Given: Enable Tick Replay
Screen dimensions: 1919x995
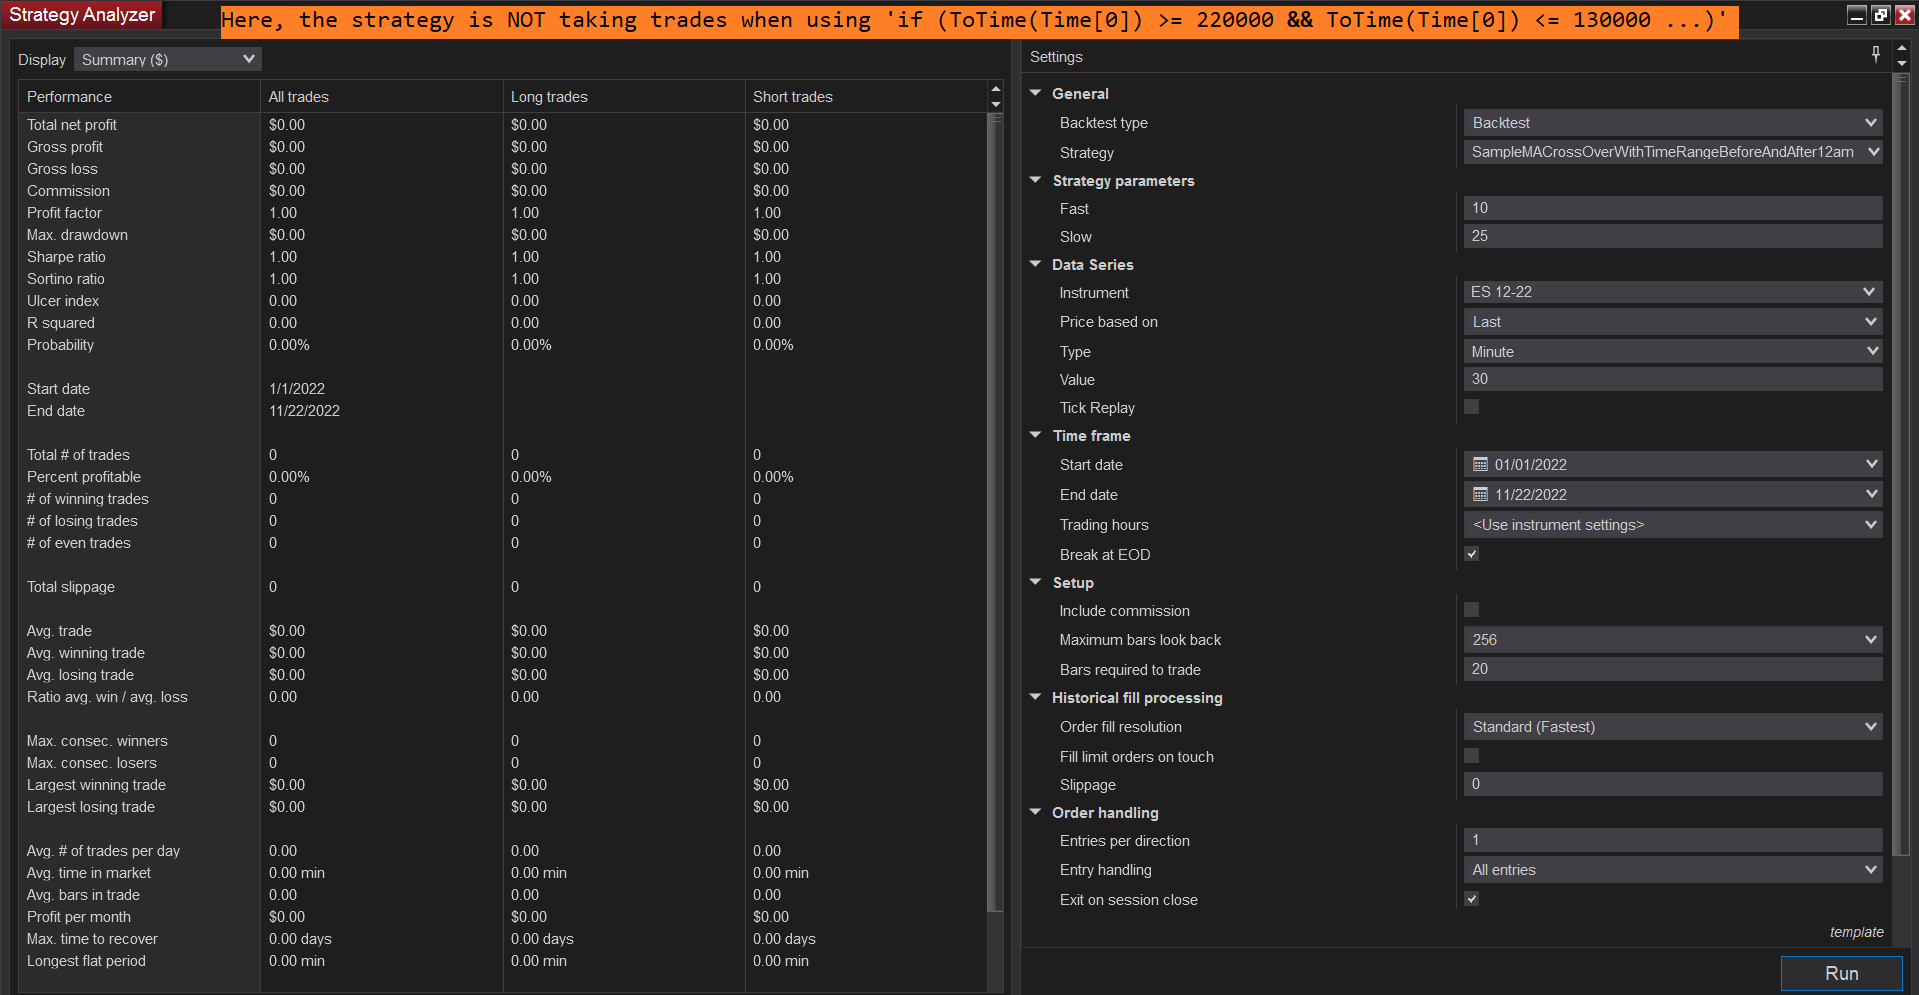Looking at the screenshot, I should pos(1470,406).
